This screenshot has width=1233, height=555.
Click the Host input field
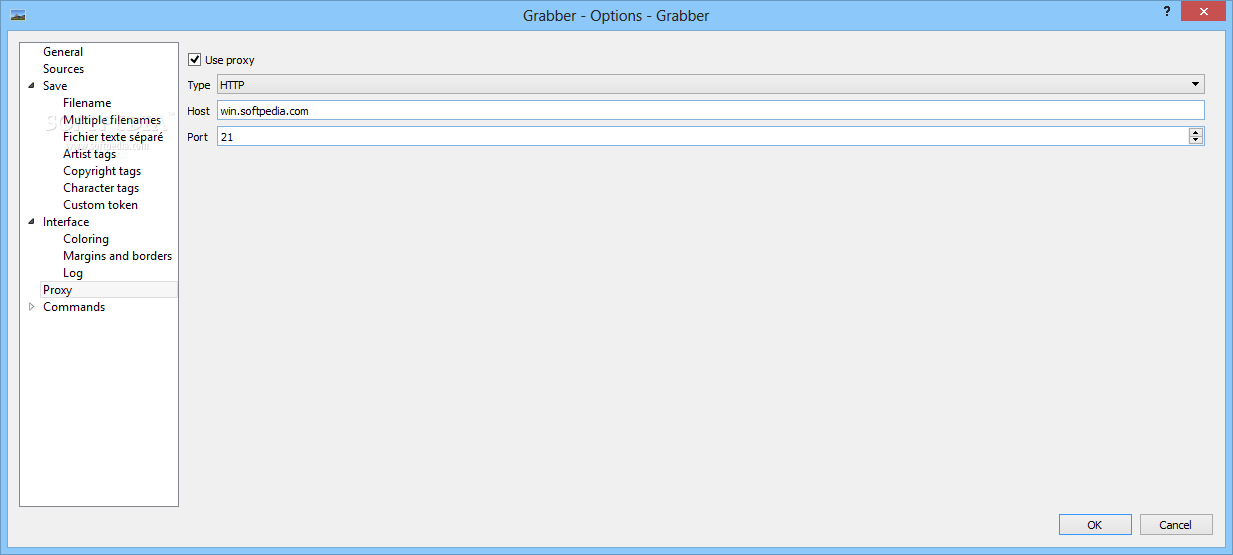pyautogui.click(x=711, y=111)
